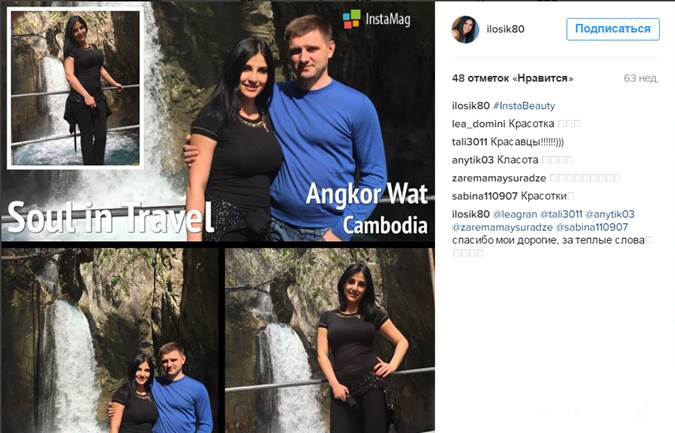Click the @tali3011 mention in reply
Screen dimensions: 675x433
561,214
